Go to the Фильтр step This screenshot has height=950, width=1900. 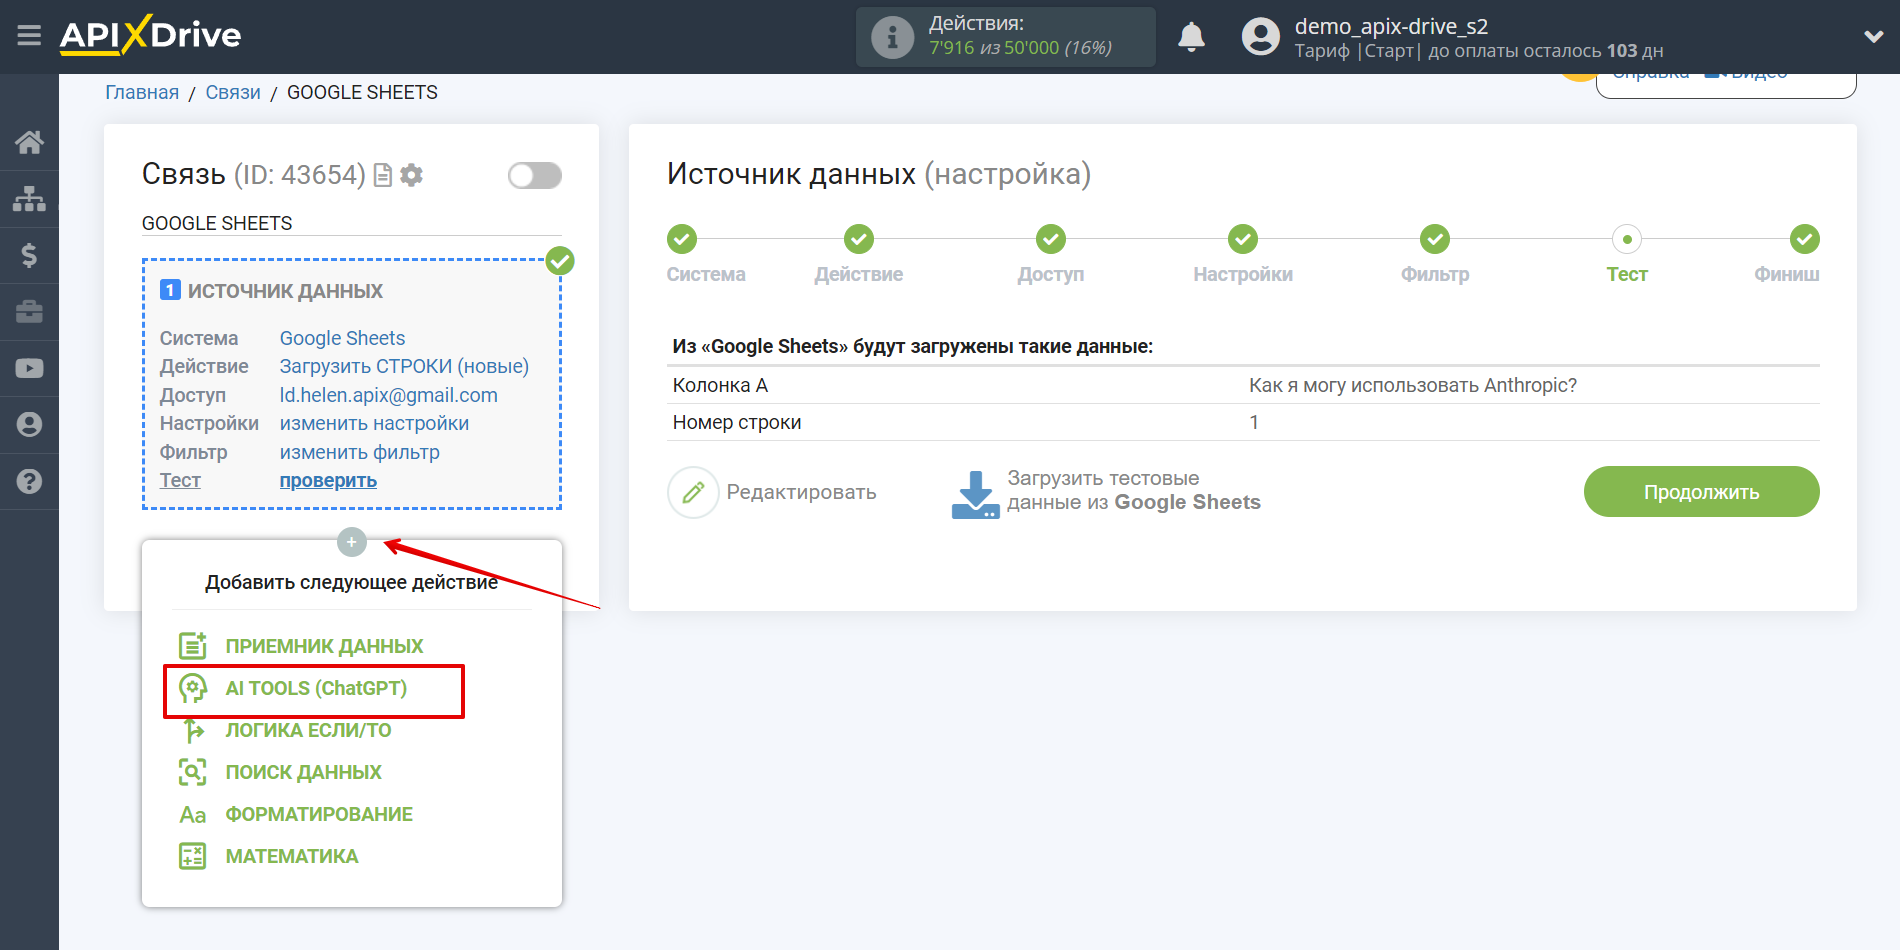[1435, 239]
